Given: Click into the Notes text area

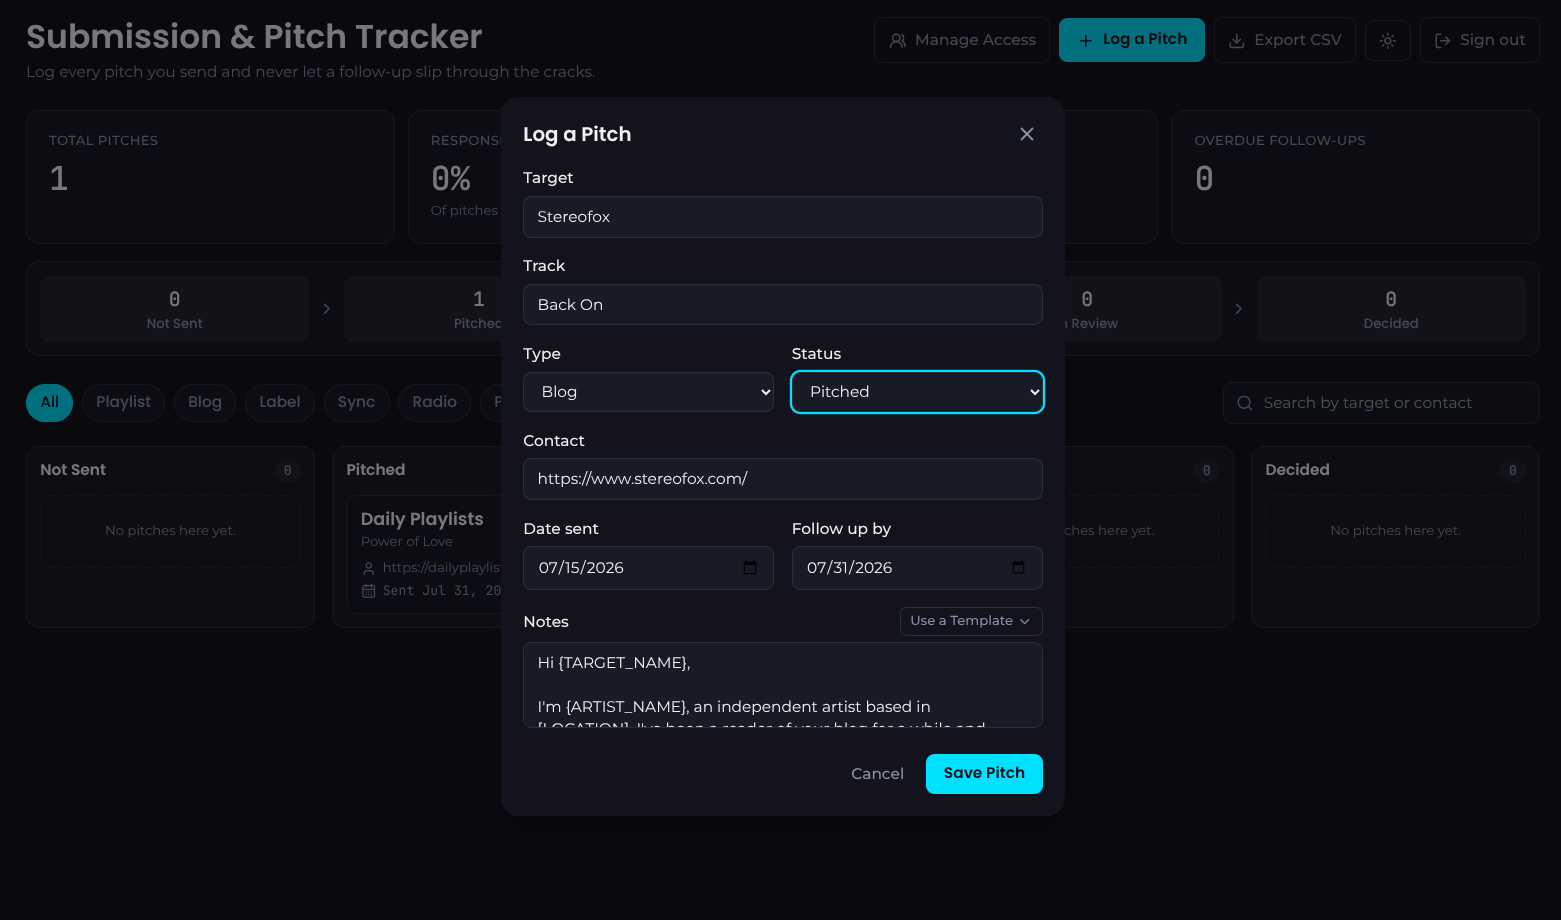Looking at the screenshot, I should tap(782, 685).
